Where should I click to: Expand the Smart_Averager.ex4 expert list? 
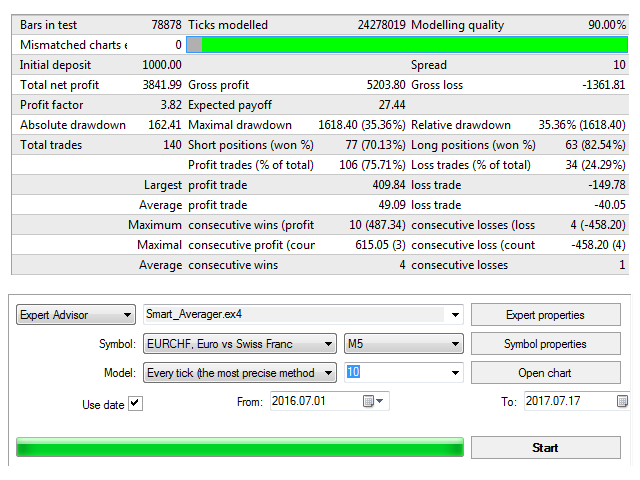455,315
